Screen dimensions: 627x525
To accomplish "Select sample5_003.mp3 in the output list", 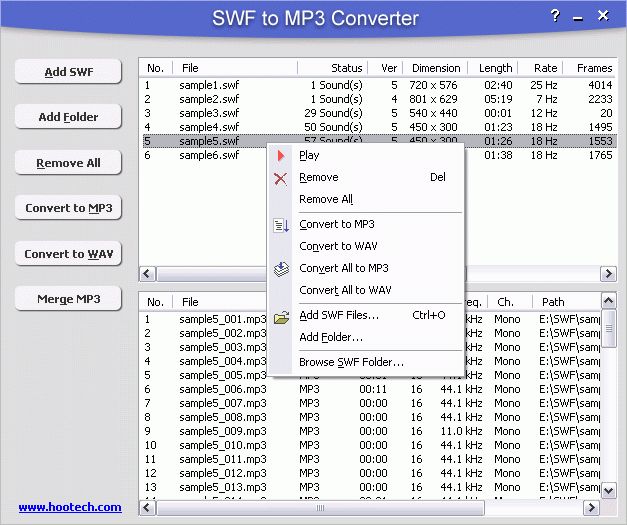I will [x=223, y=347].
